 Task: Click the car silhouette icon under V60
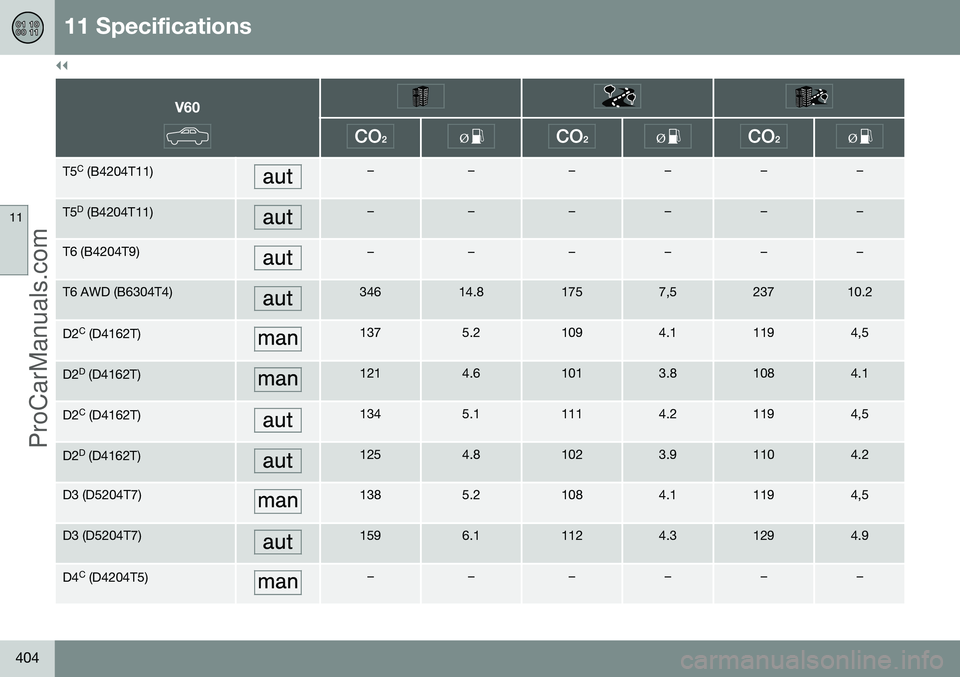coord(187,136)
